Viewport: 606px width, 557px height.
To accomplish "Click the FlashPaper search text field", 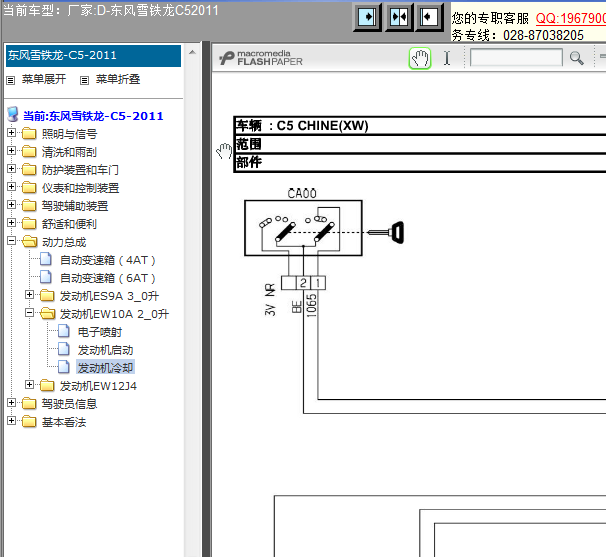I will pyautogui.click(x=516, y=58).
